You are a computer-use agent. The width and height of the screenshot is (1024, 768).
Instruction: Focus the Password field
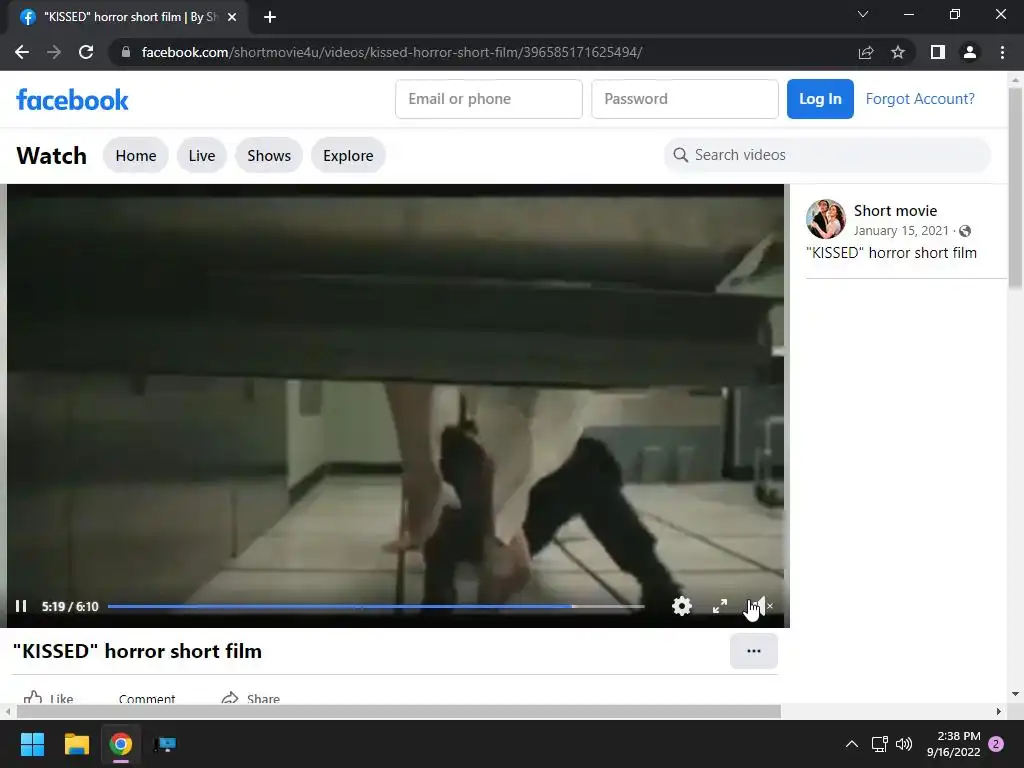684,99
